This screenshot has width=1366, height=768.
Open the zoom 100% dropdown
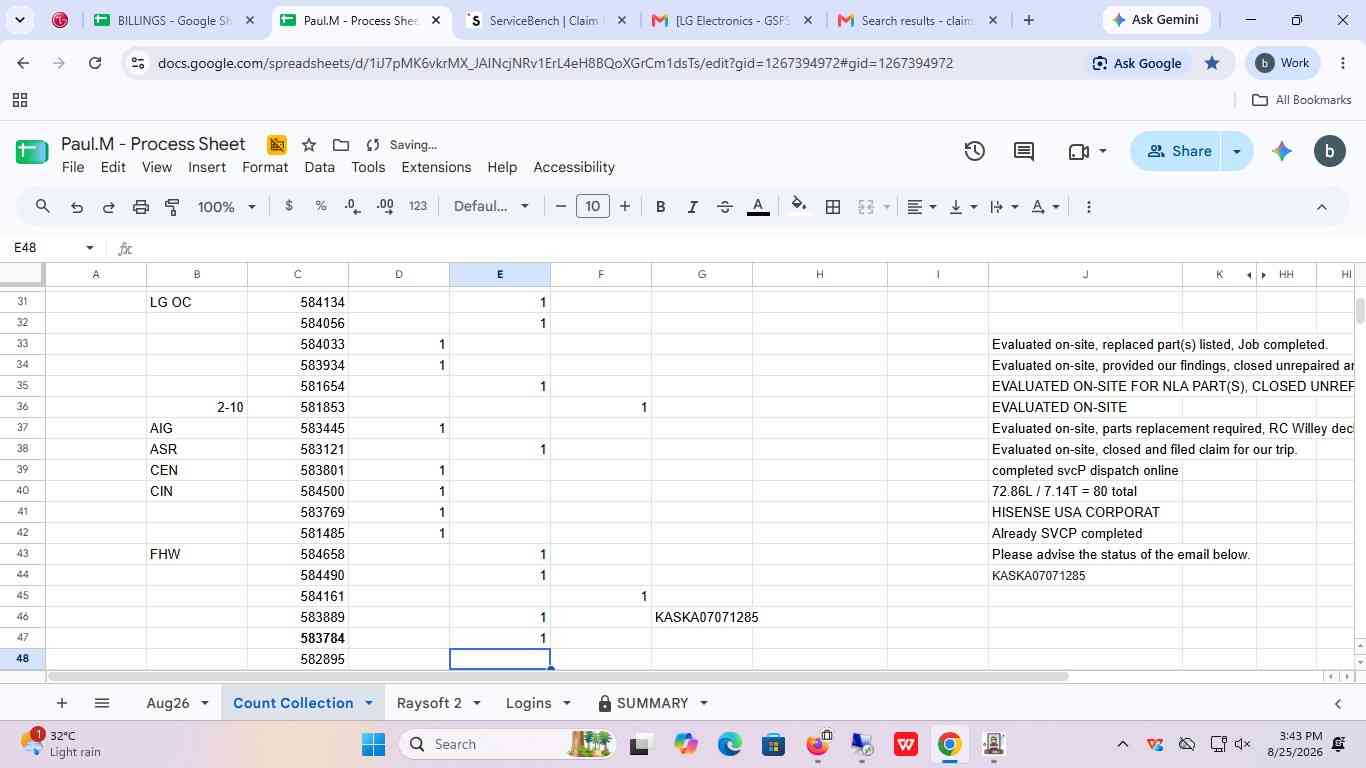tap(227, 207)
